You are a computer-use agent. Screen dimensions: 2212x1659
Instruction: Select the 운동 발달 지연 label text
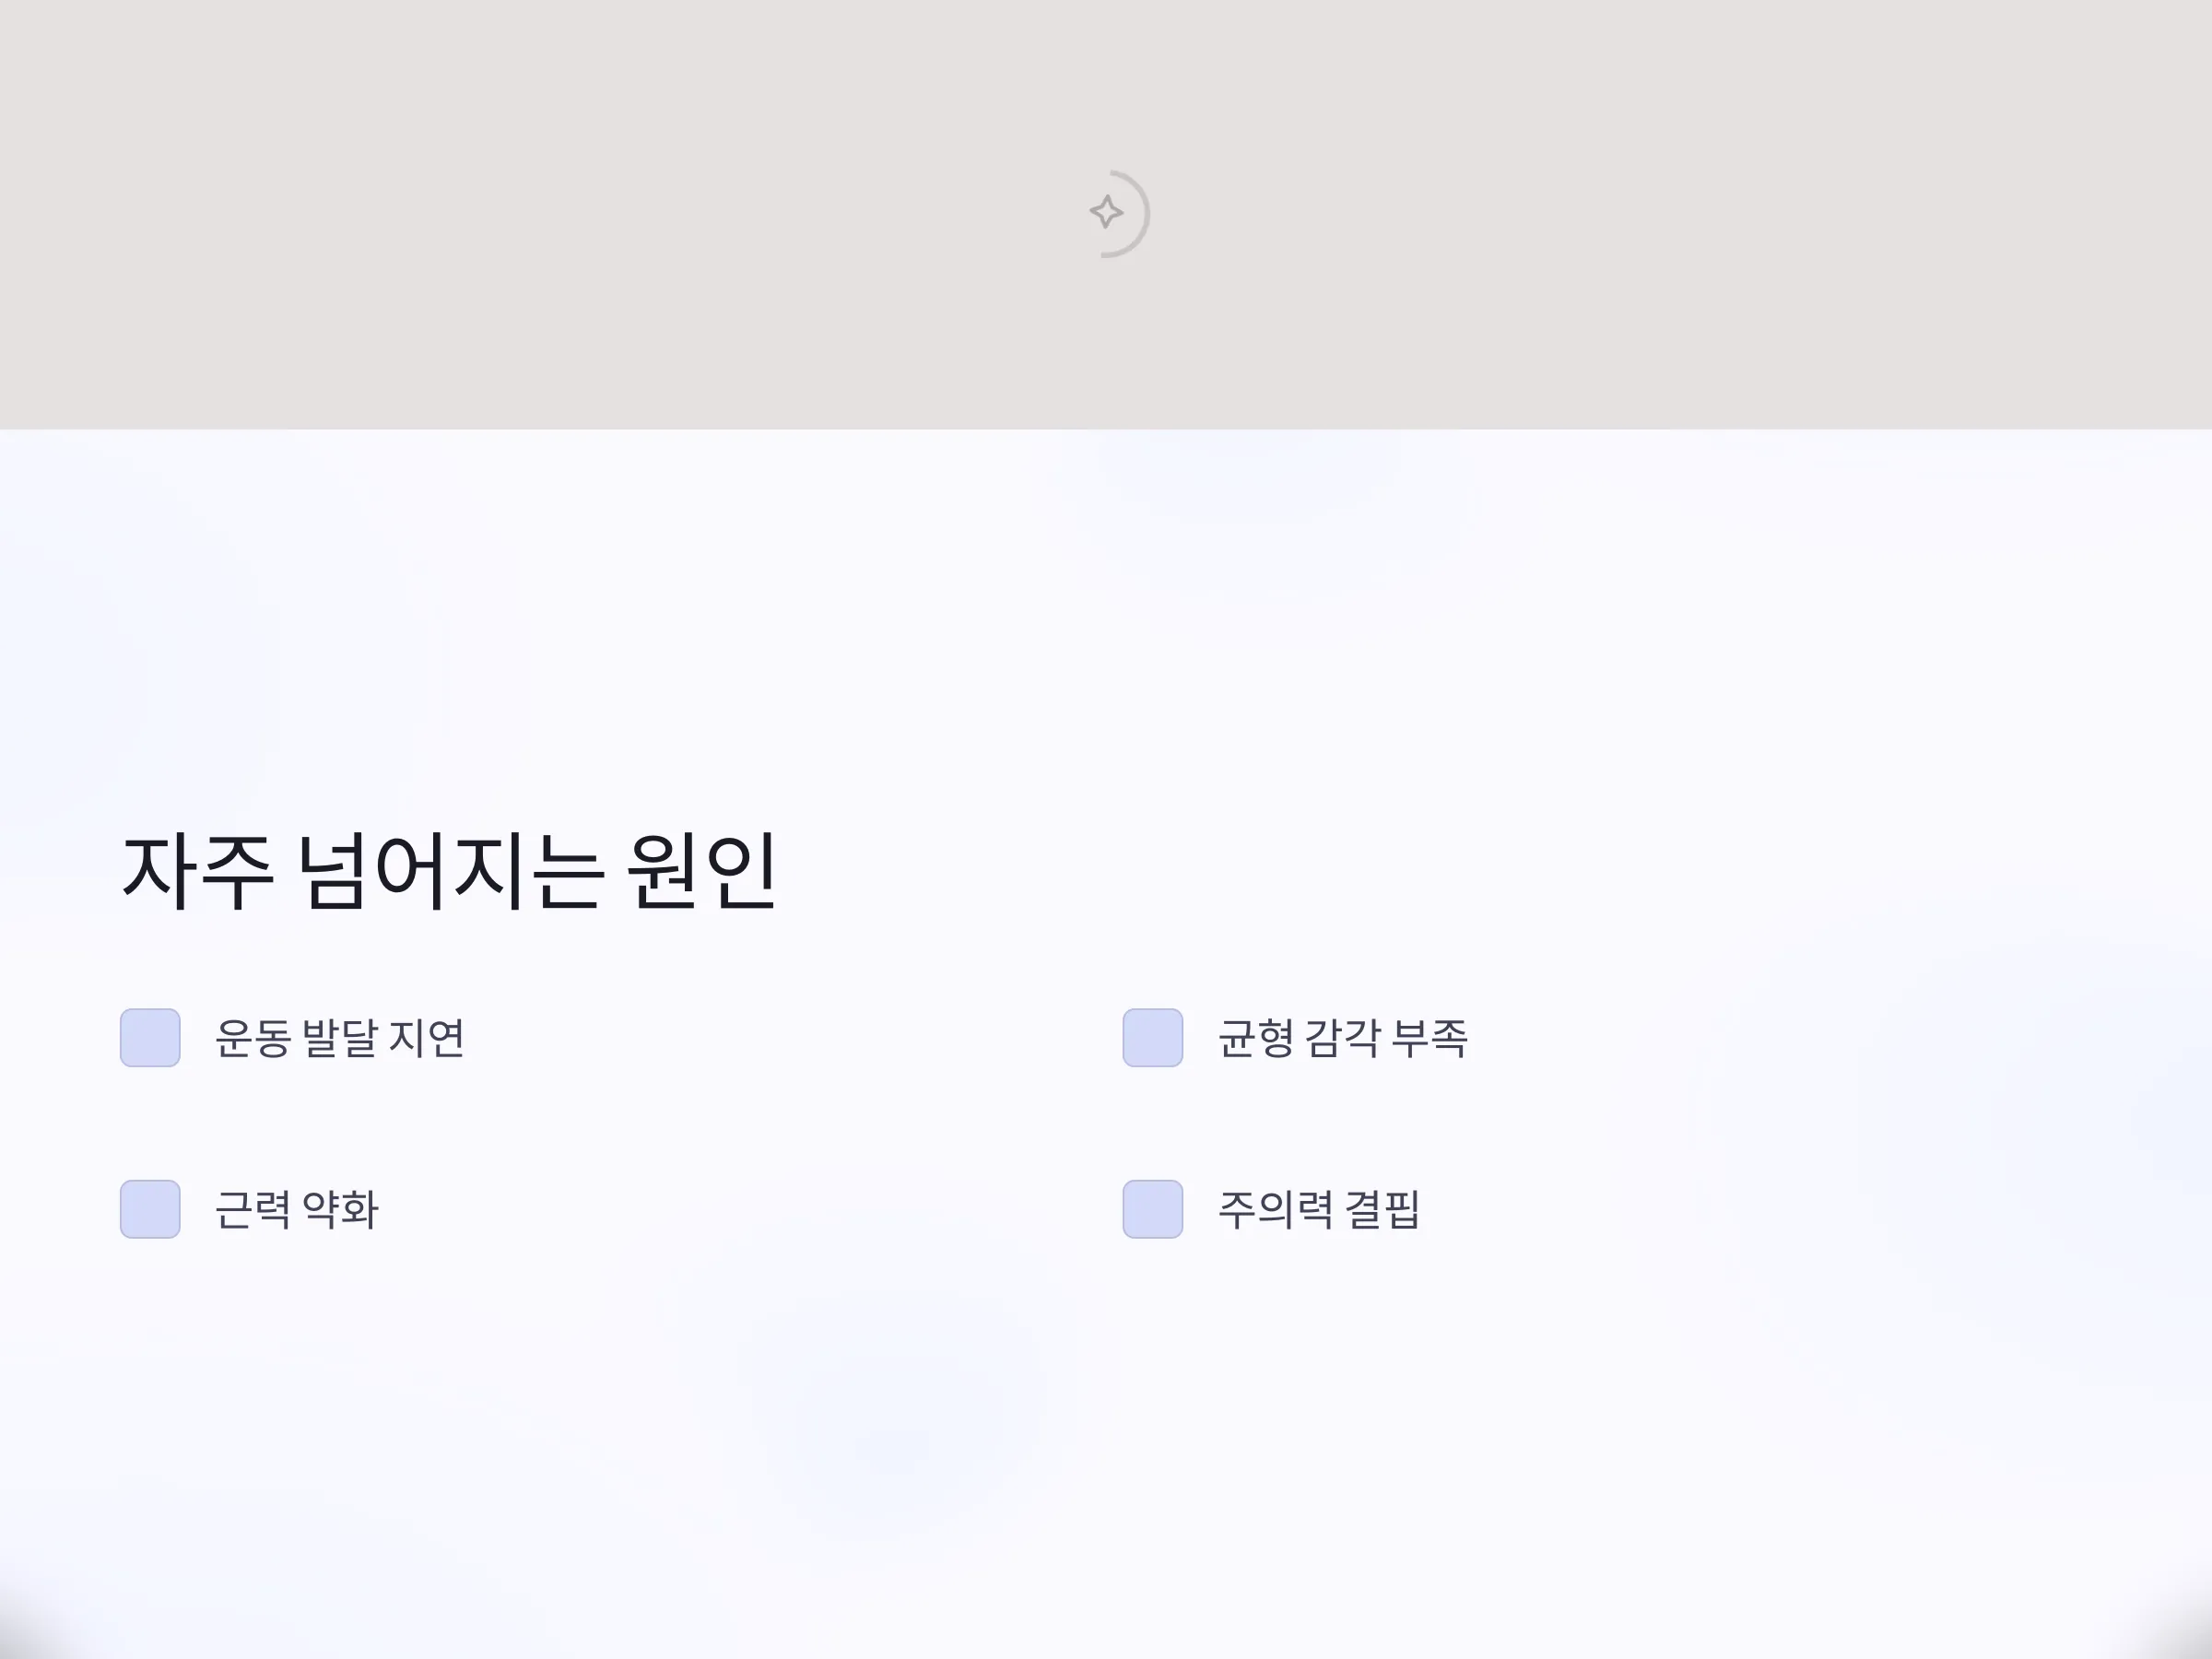point(340,1038)
